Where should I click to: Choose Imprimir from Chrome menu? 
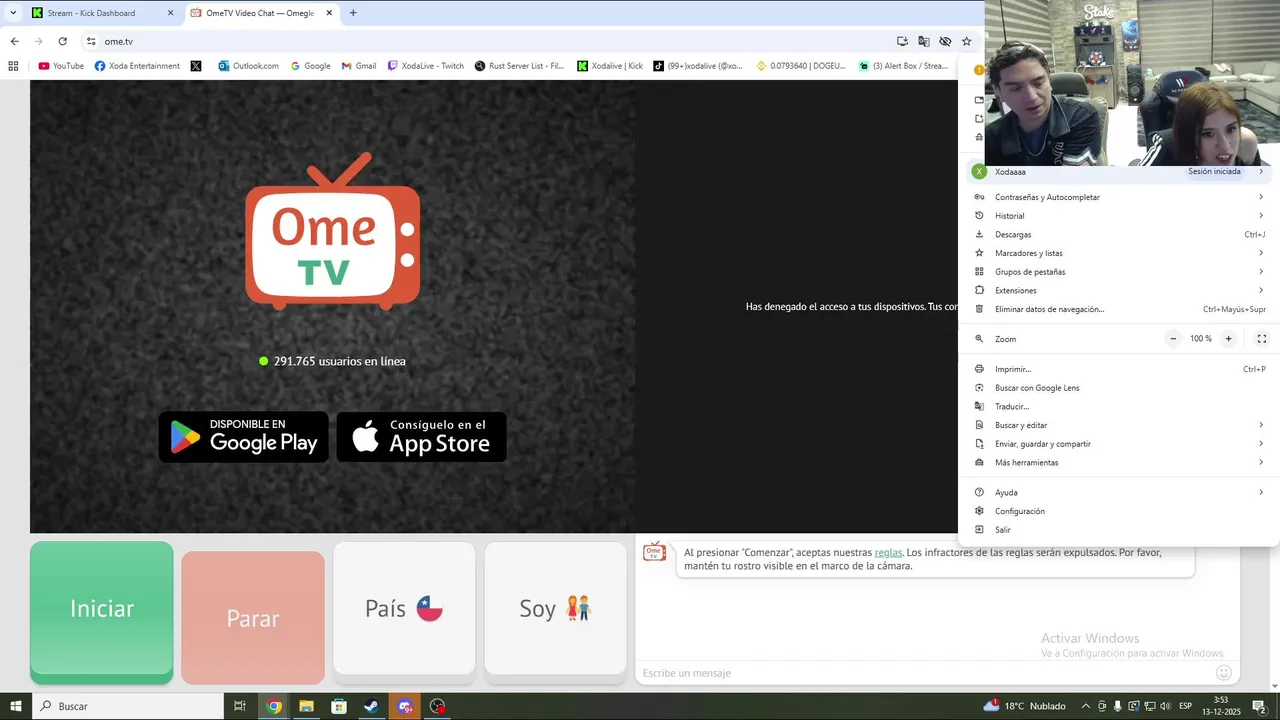1119,369
